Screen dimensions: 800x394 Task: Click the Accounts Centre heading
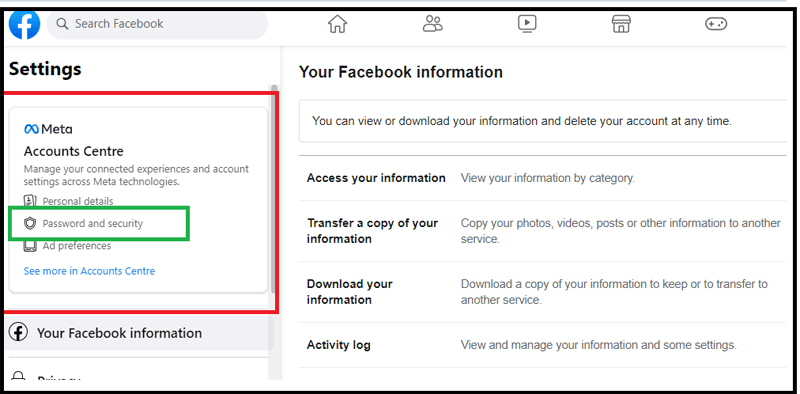73,152
